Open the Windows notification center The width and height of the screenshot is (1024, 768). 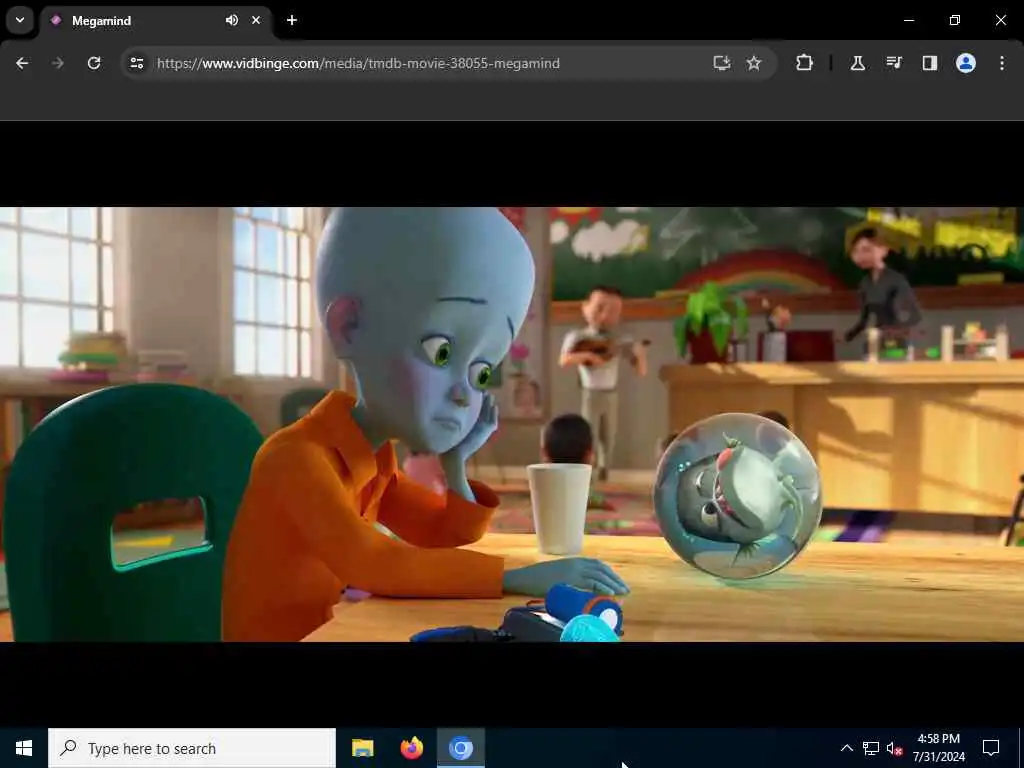point(991,748)
